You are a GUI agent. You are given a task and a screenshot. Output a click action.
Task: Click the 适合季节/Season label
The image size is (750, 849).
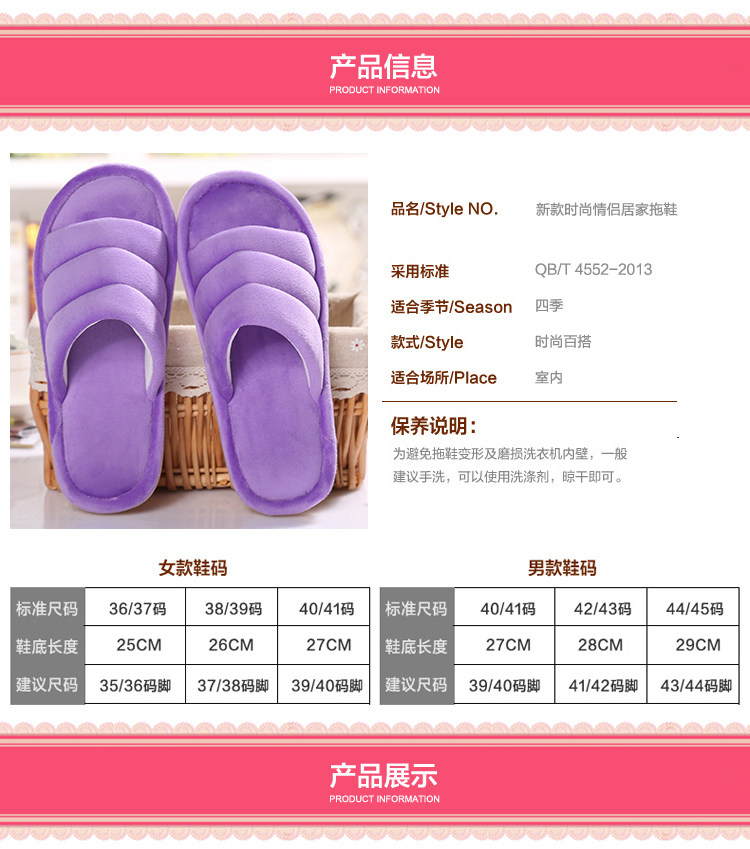point(451,307)
